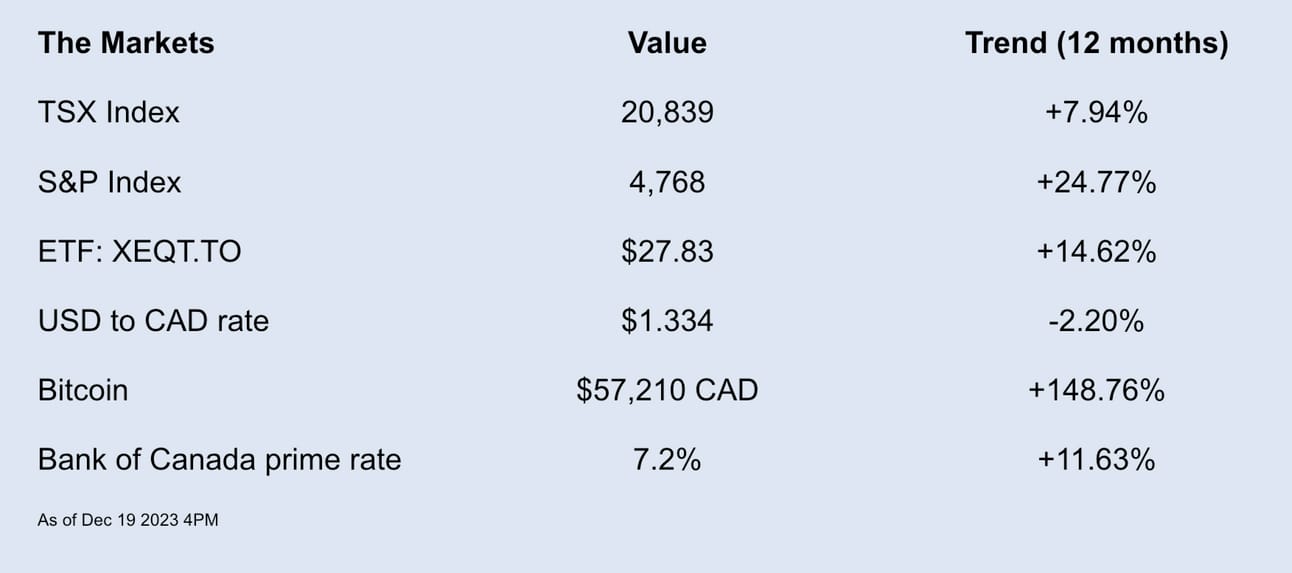Click the +24.77% trend value
This screenshot has height=573, width=1292.
[1096, 182]
